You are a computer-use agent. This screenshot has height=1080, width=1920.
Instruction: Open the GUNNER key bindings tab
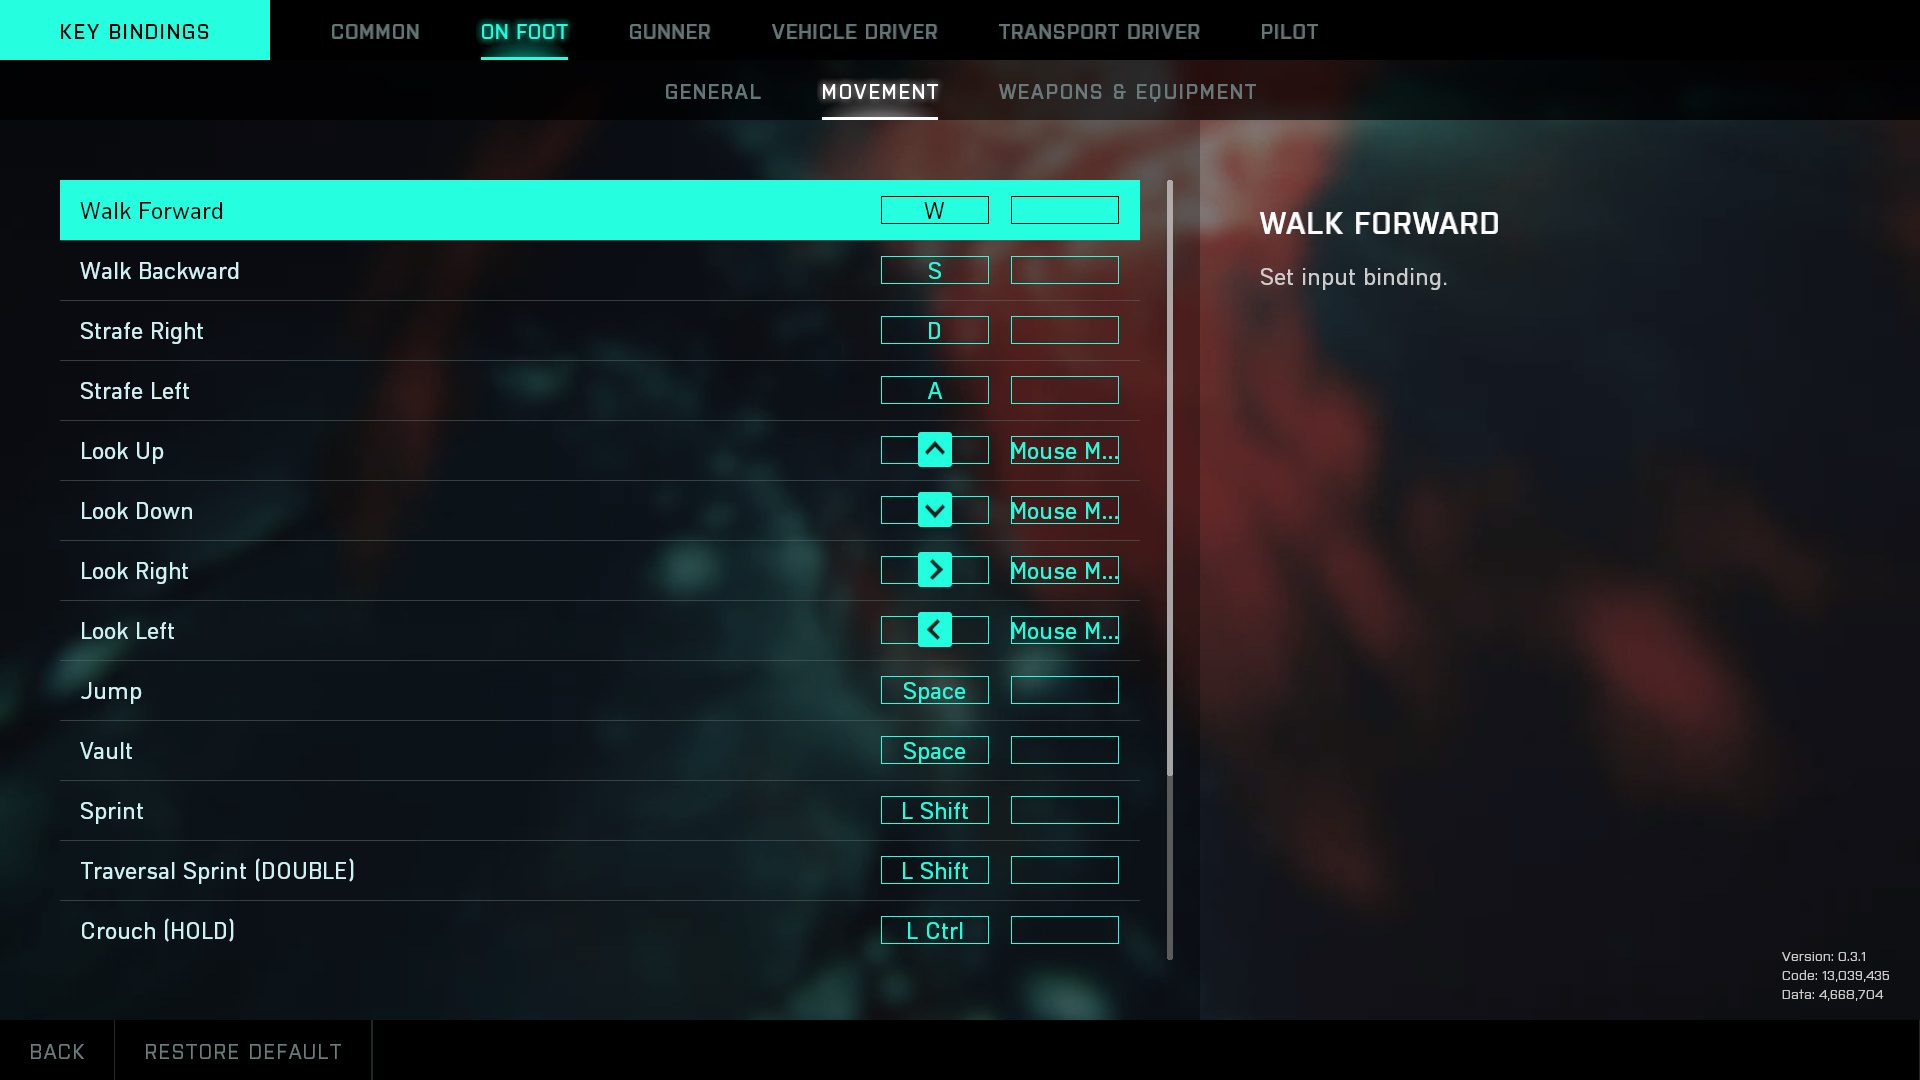click(670, 32)
